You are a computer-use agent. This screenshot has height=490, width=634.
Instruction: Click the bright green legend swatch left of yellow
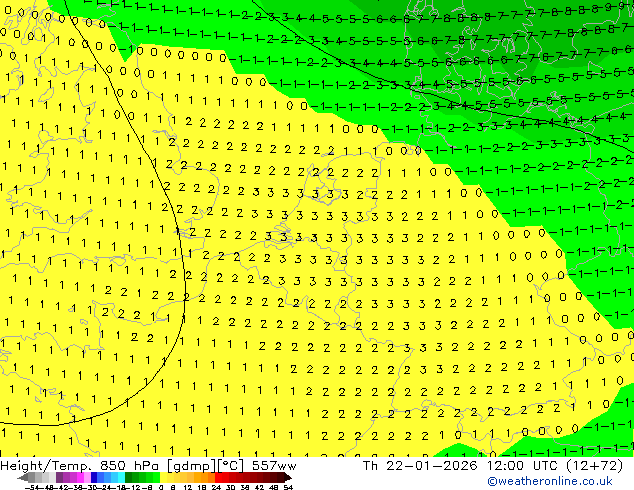tap(156, 477)
